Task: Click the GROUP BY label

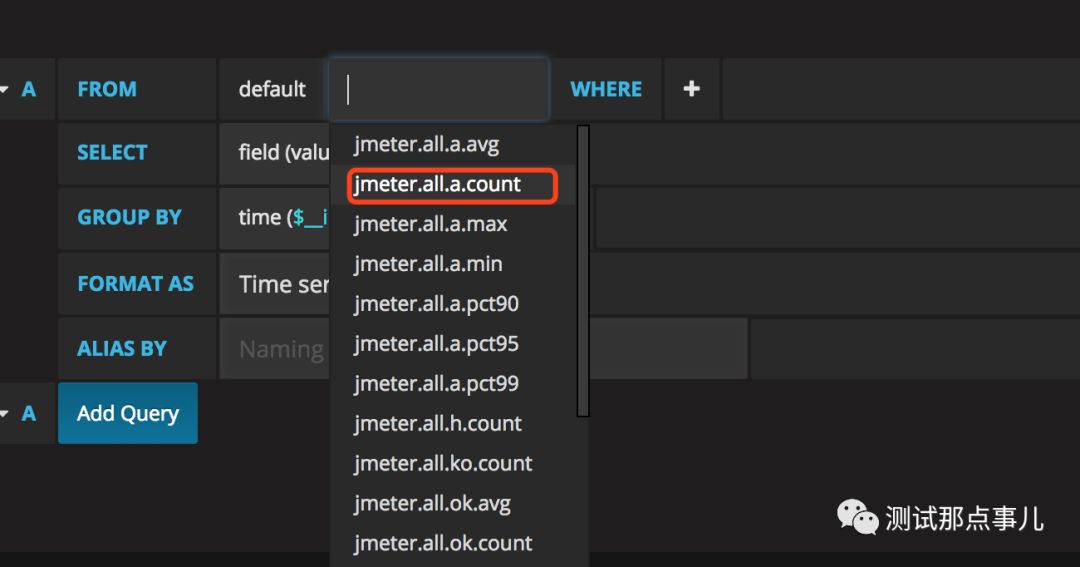Action: pyautogui.click(x=129, y=218)
